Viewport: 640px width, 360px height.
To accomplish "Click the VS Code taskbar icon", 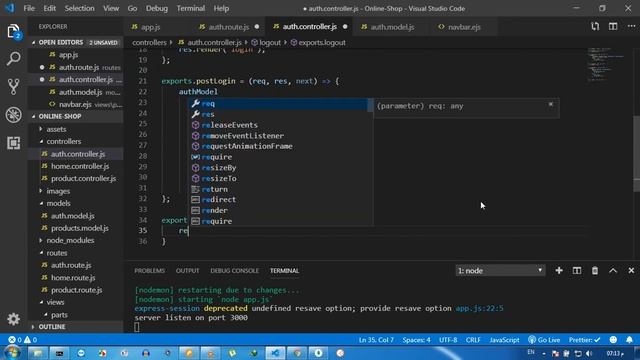I will click(x=275, y=353).
